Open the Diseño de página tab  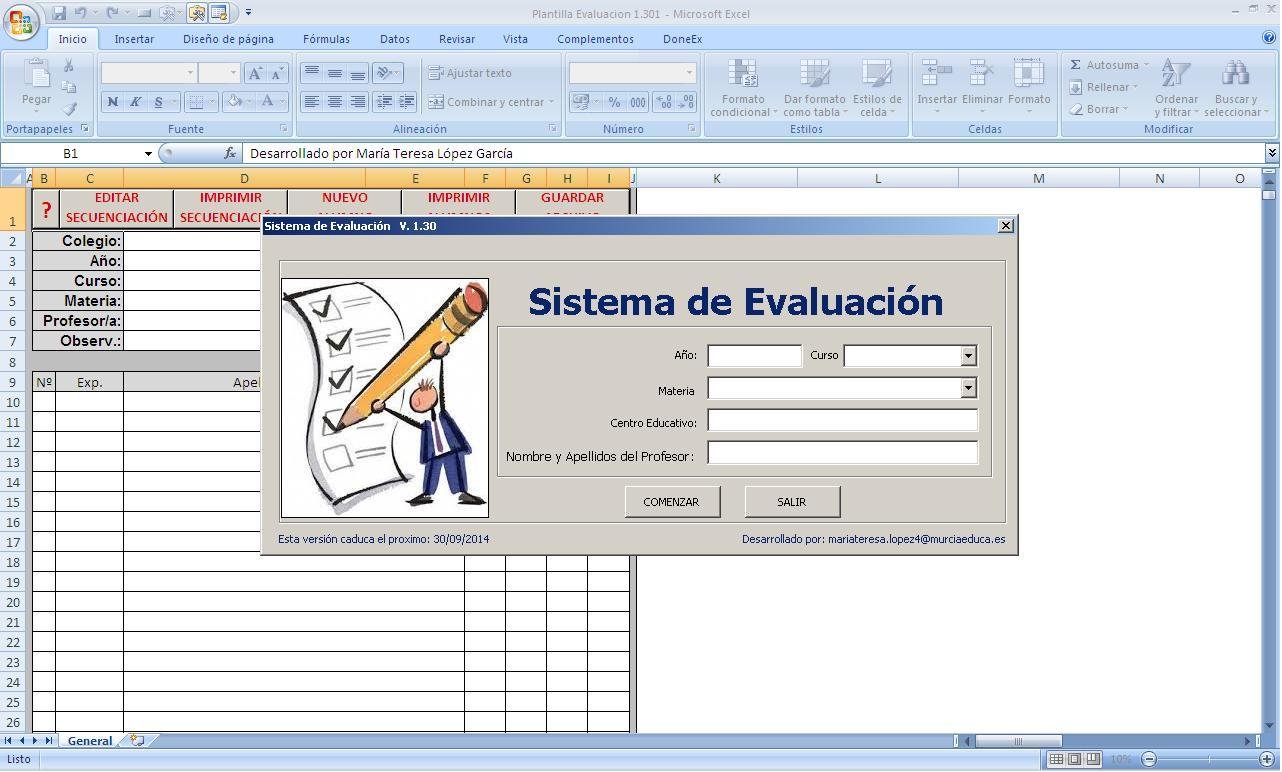(228, 39)
